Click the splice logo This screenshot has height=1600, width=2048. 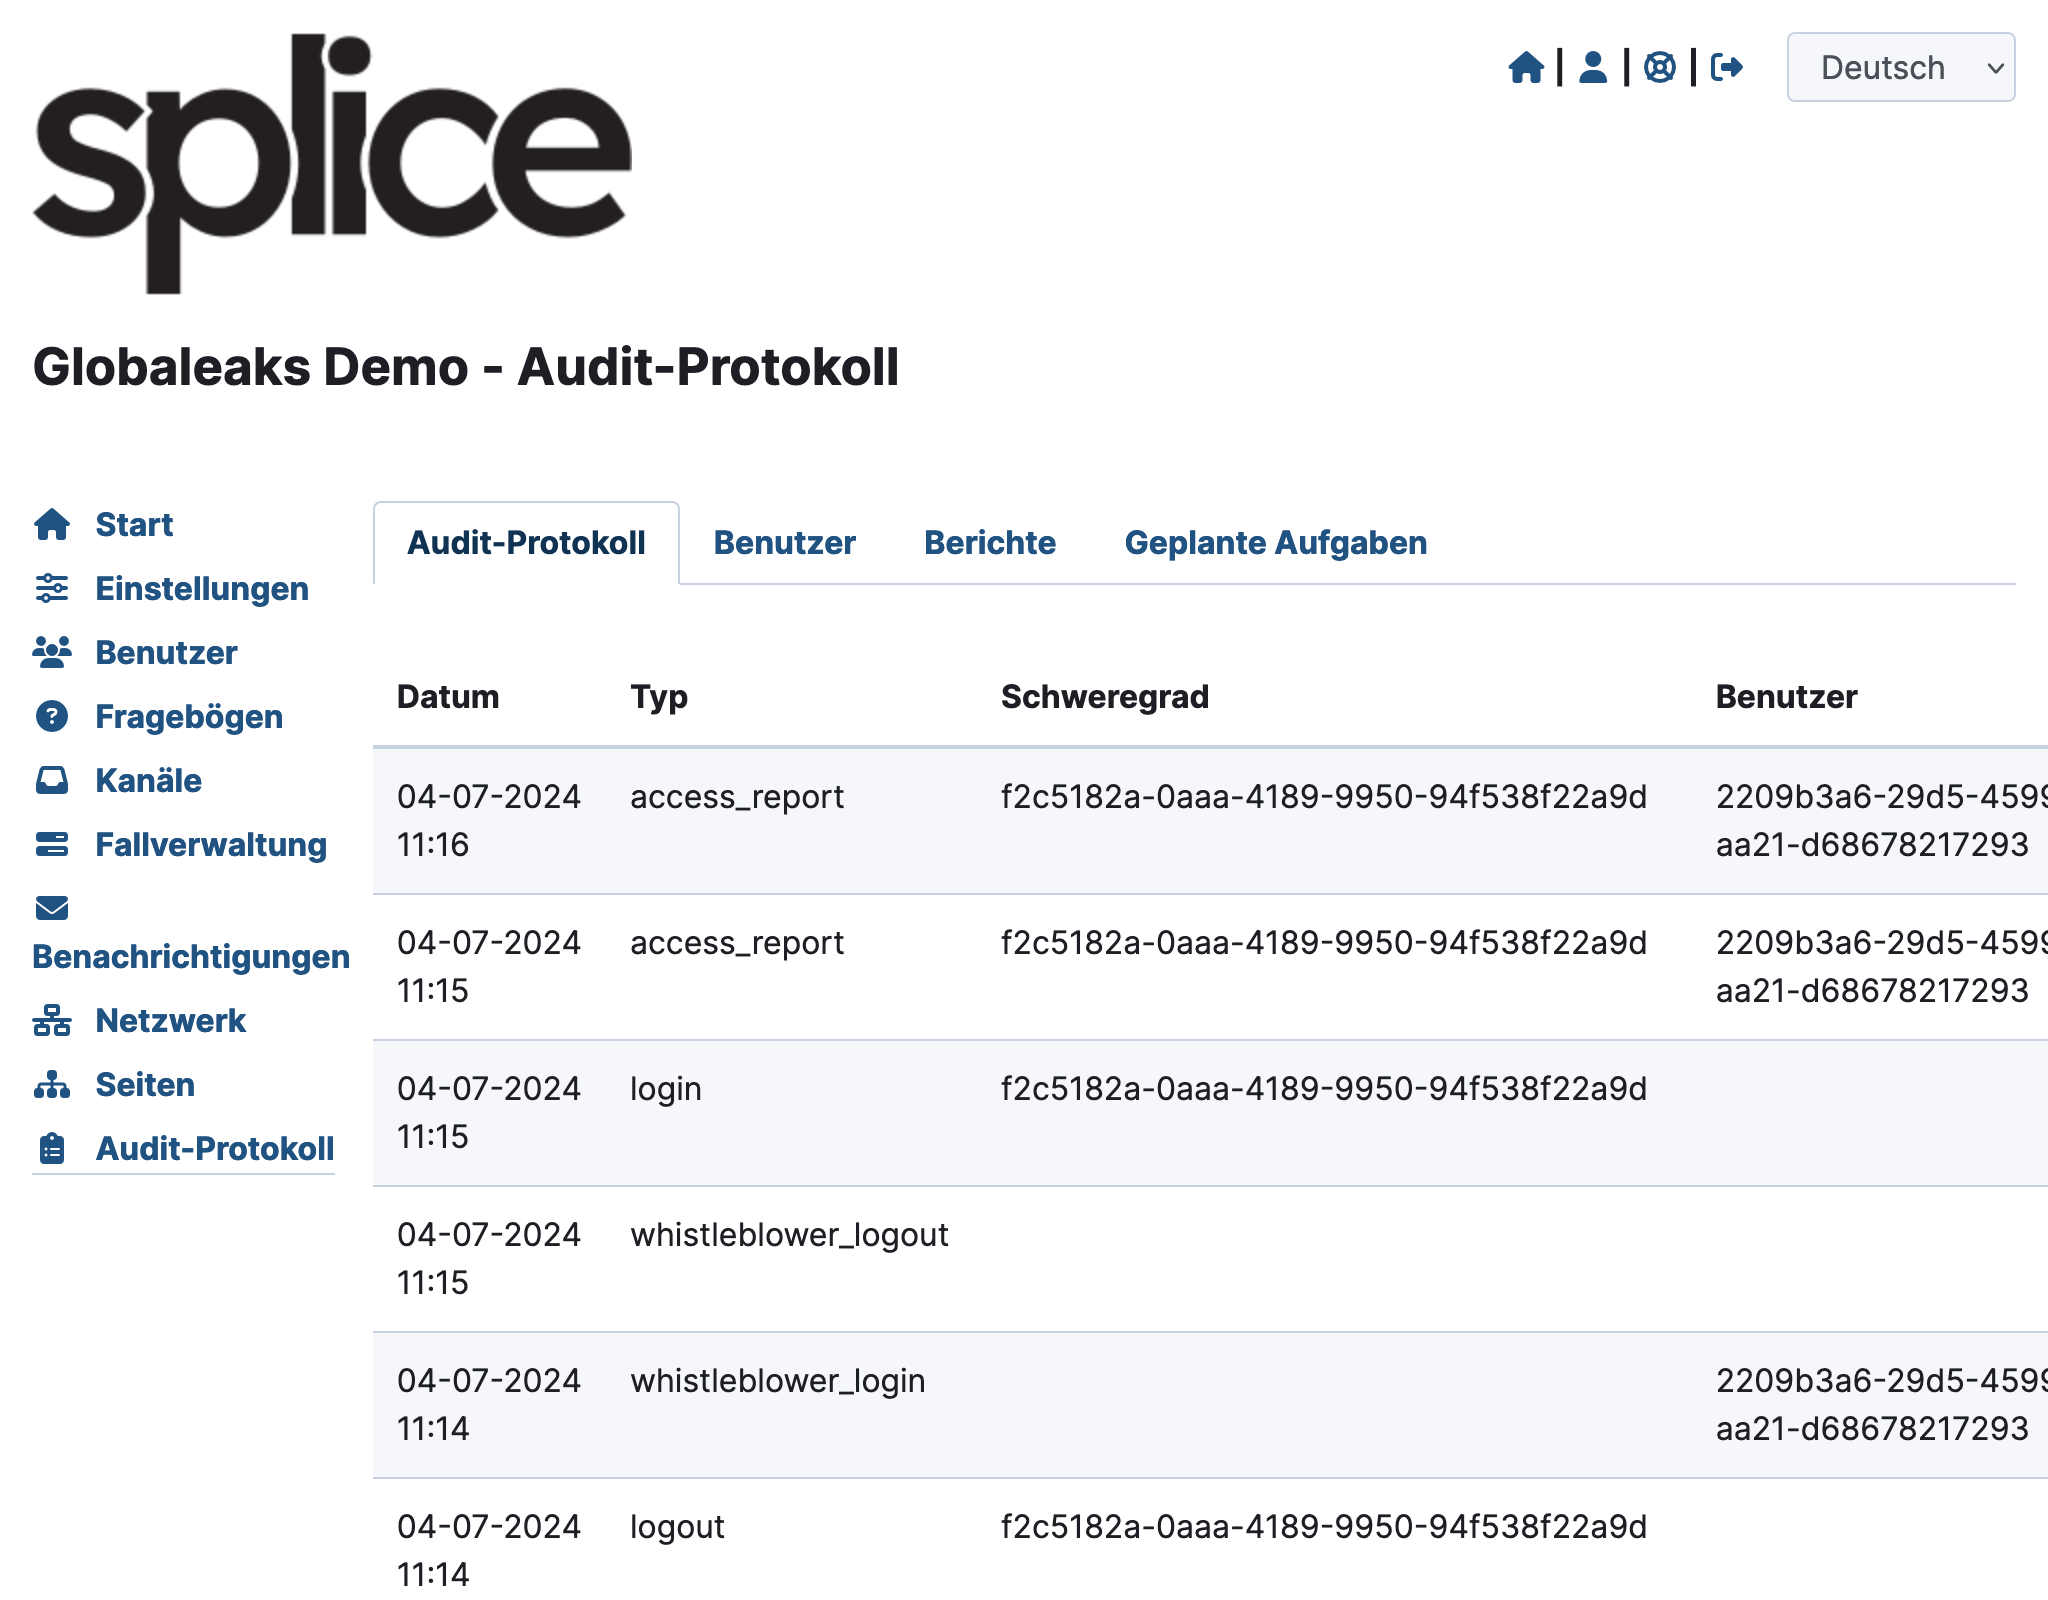tap(332, 164)
